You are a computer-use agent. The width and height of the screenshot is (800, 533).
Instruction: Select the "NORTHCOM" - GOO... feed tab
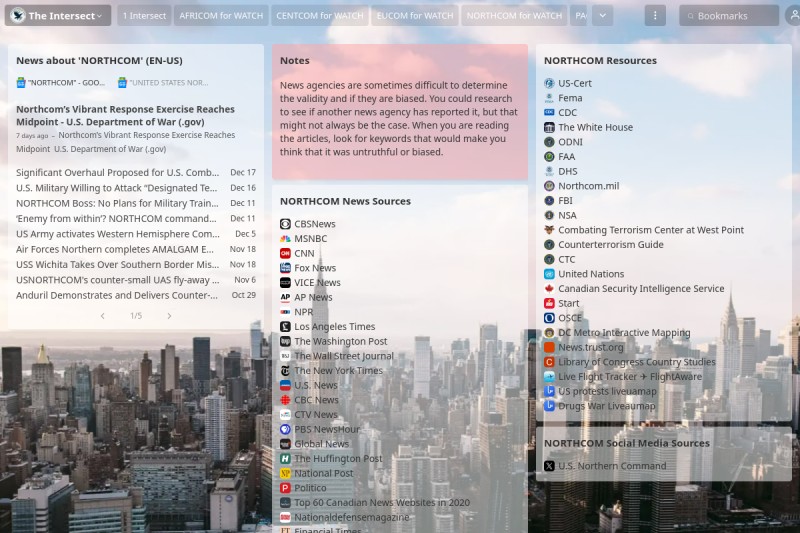click(x=61, y=83)
